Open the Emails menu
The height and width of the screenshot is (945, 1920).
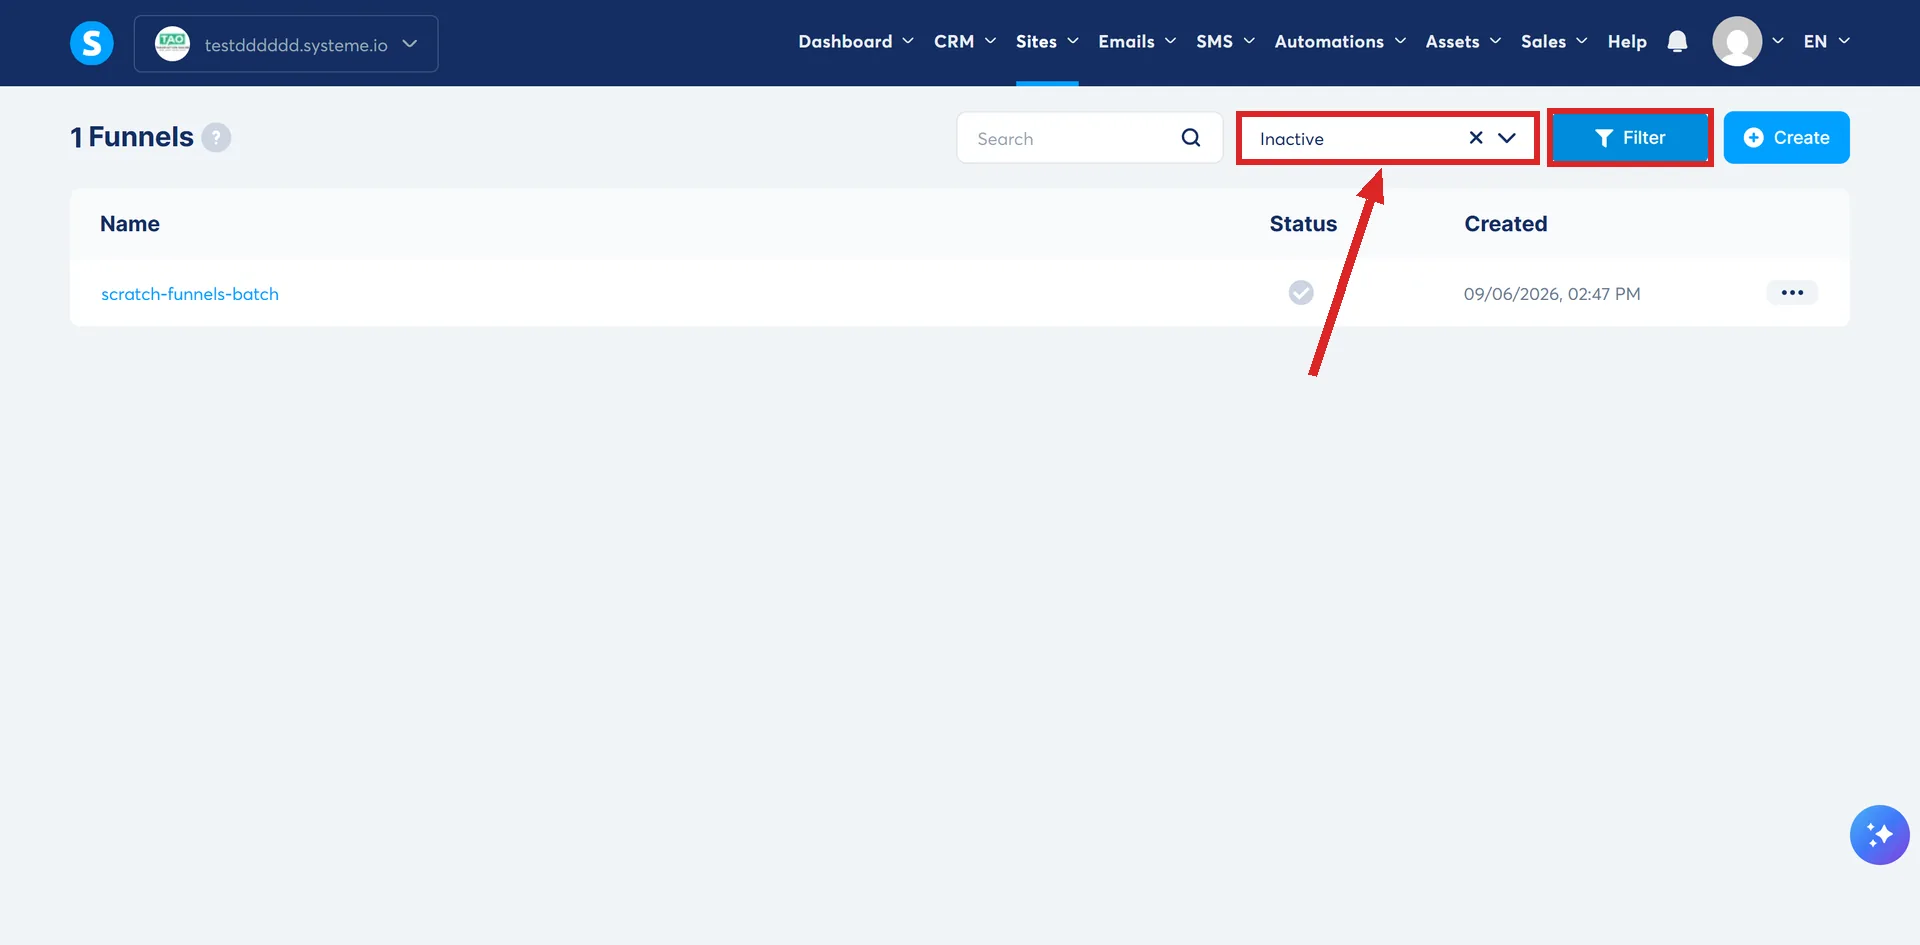[1136, 41]
